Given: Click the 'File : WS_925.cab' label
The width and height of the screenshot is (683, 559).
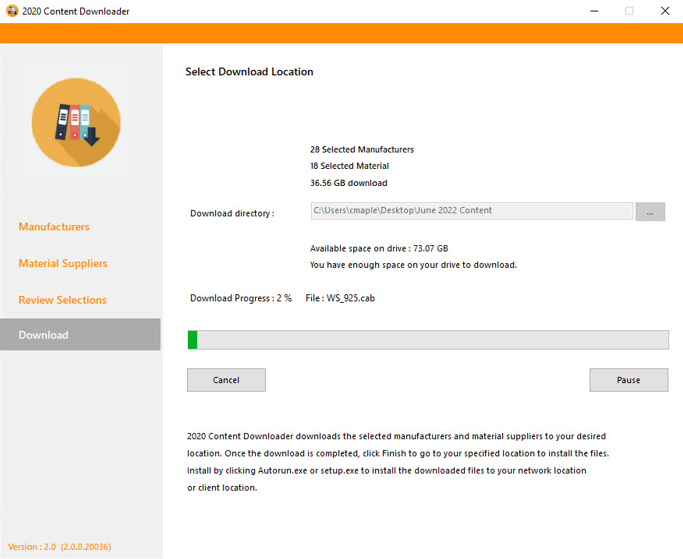Looking at the screenshot, I should (340, 298).
